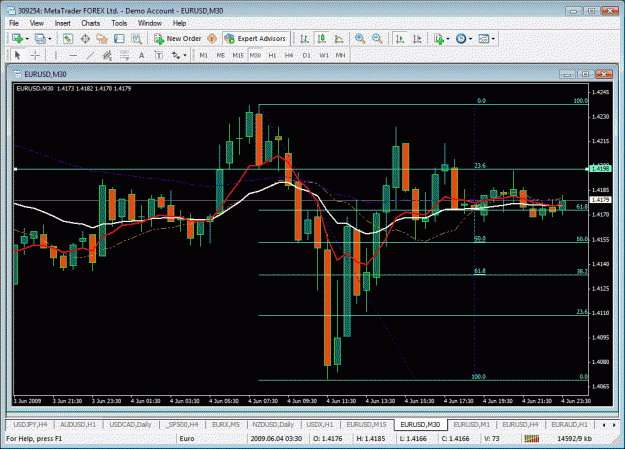Click the New Order button
The width and height of the screenshot is (625, 449).
coord(178,39)
